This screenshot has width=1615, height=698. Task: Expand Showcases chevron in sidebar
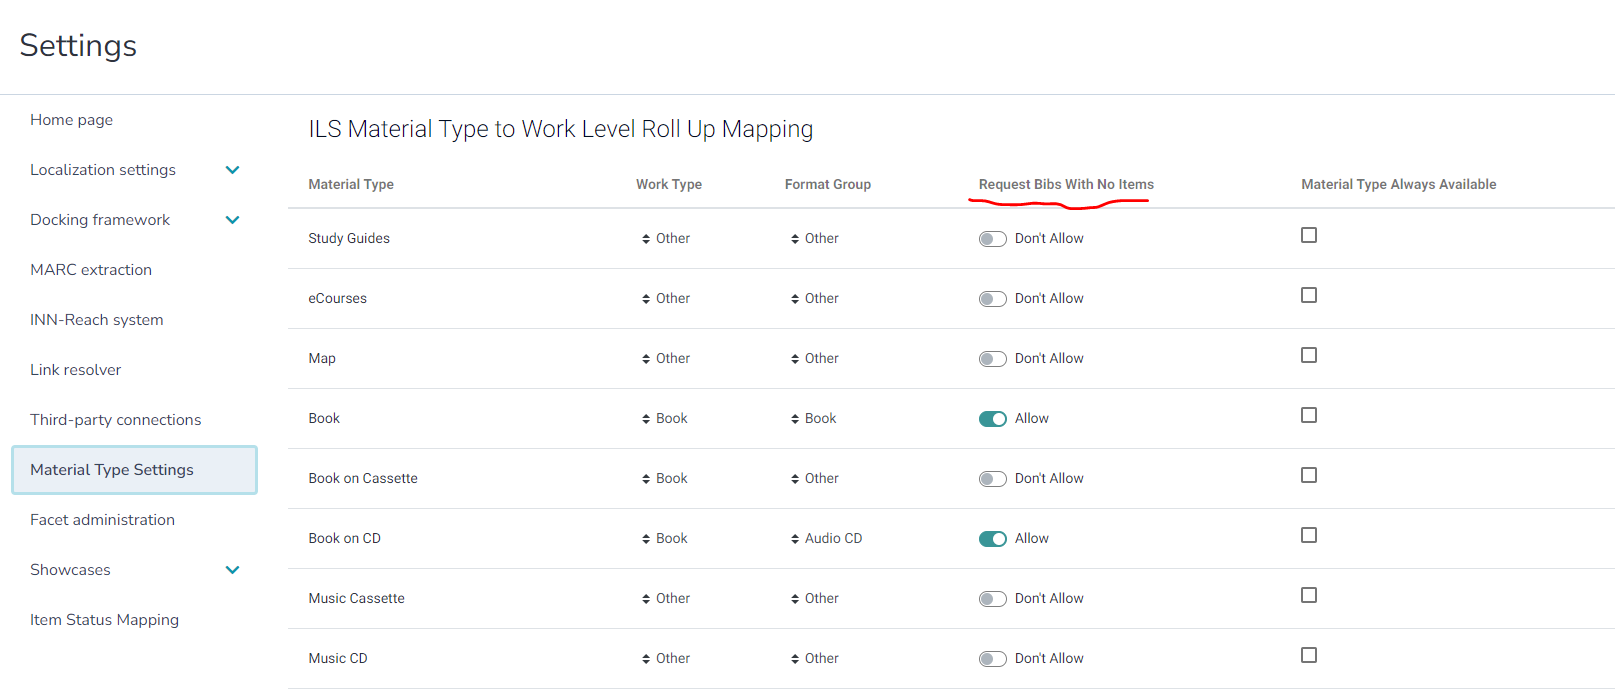(x=233, y=570)
